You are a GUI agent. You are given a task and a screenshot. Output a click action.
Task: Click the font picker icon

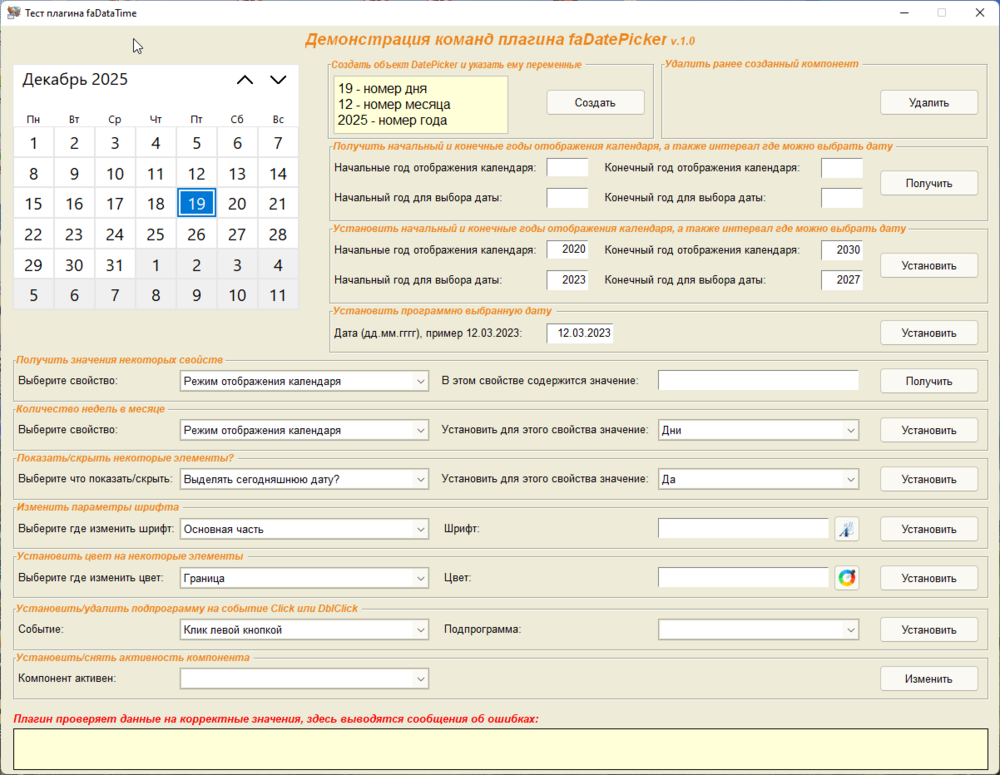847,529
